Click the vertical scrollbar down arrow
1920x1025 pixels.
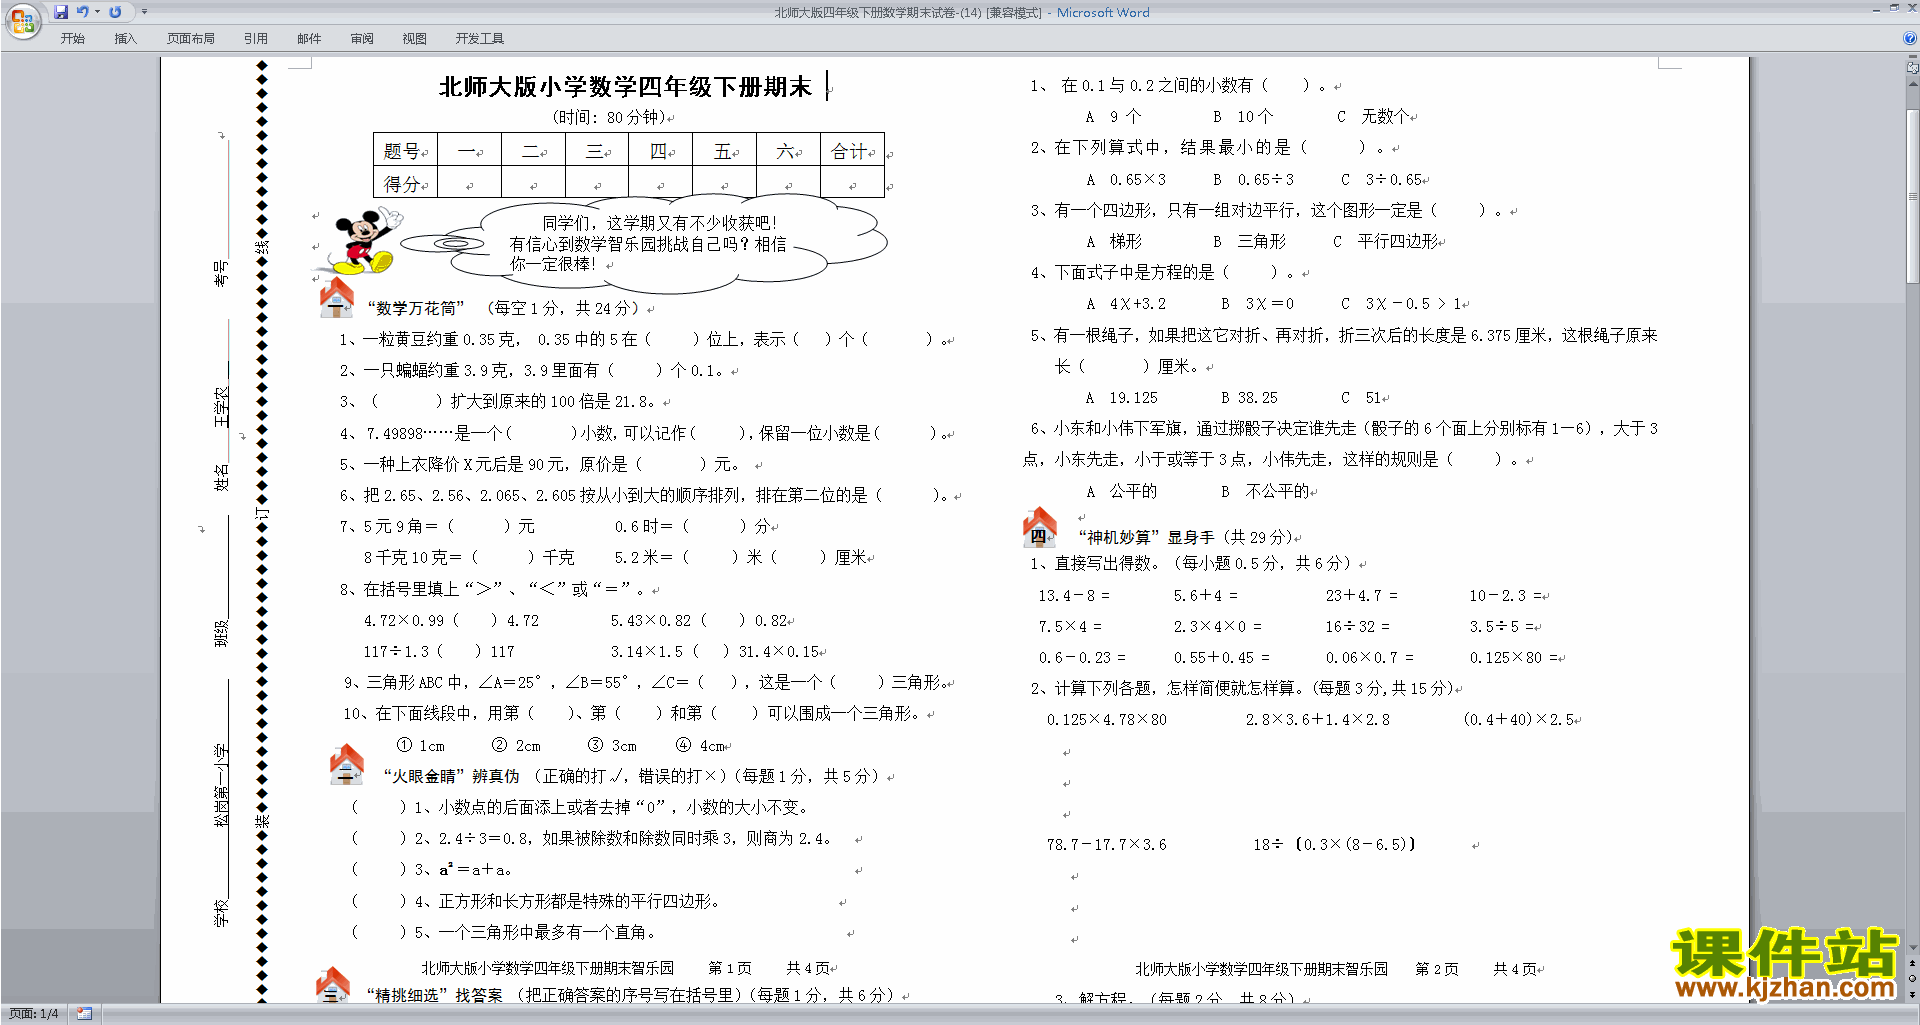point(1913,948)
